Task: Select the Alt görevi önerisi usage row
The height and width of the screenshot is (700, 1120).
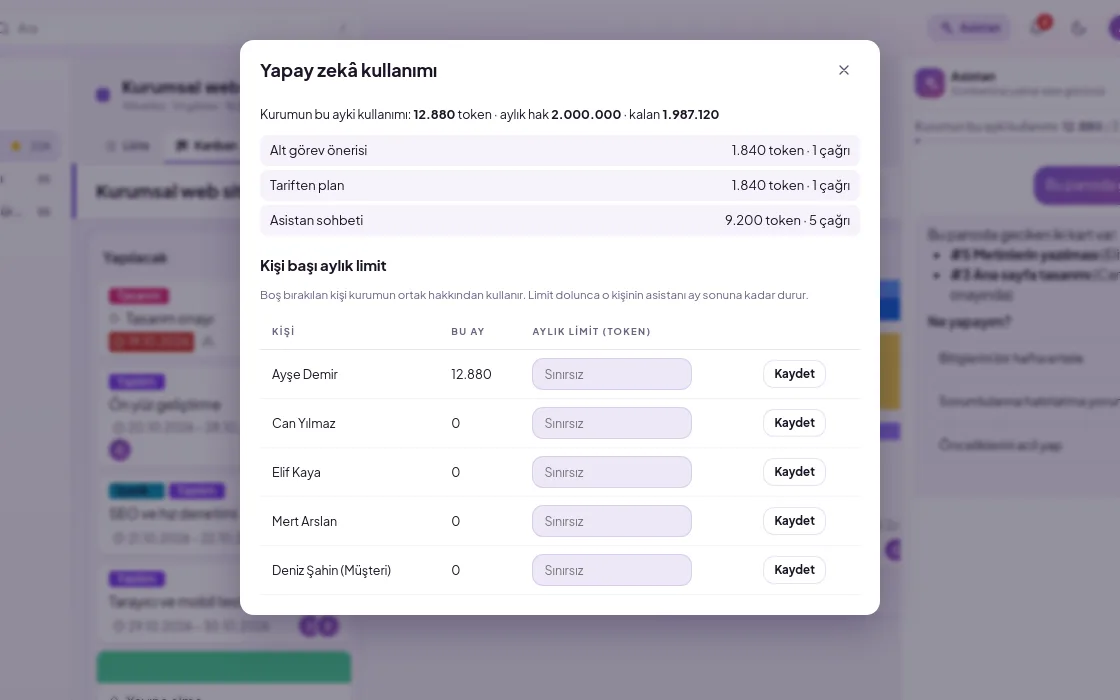Action: (560, 151)
